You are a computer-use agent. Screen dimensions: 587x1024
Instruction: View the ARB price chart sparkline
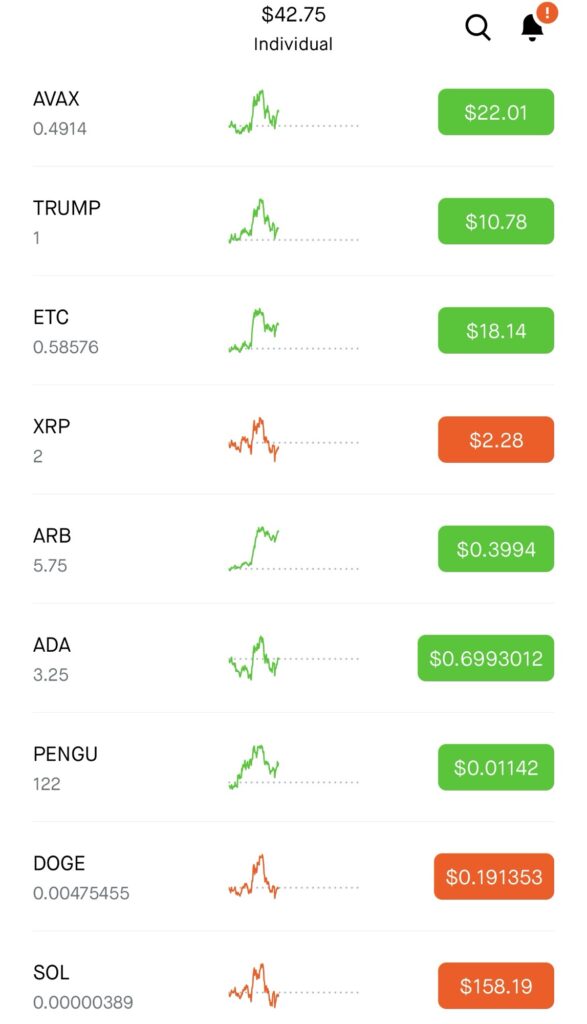click(293, 549)
